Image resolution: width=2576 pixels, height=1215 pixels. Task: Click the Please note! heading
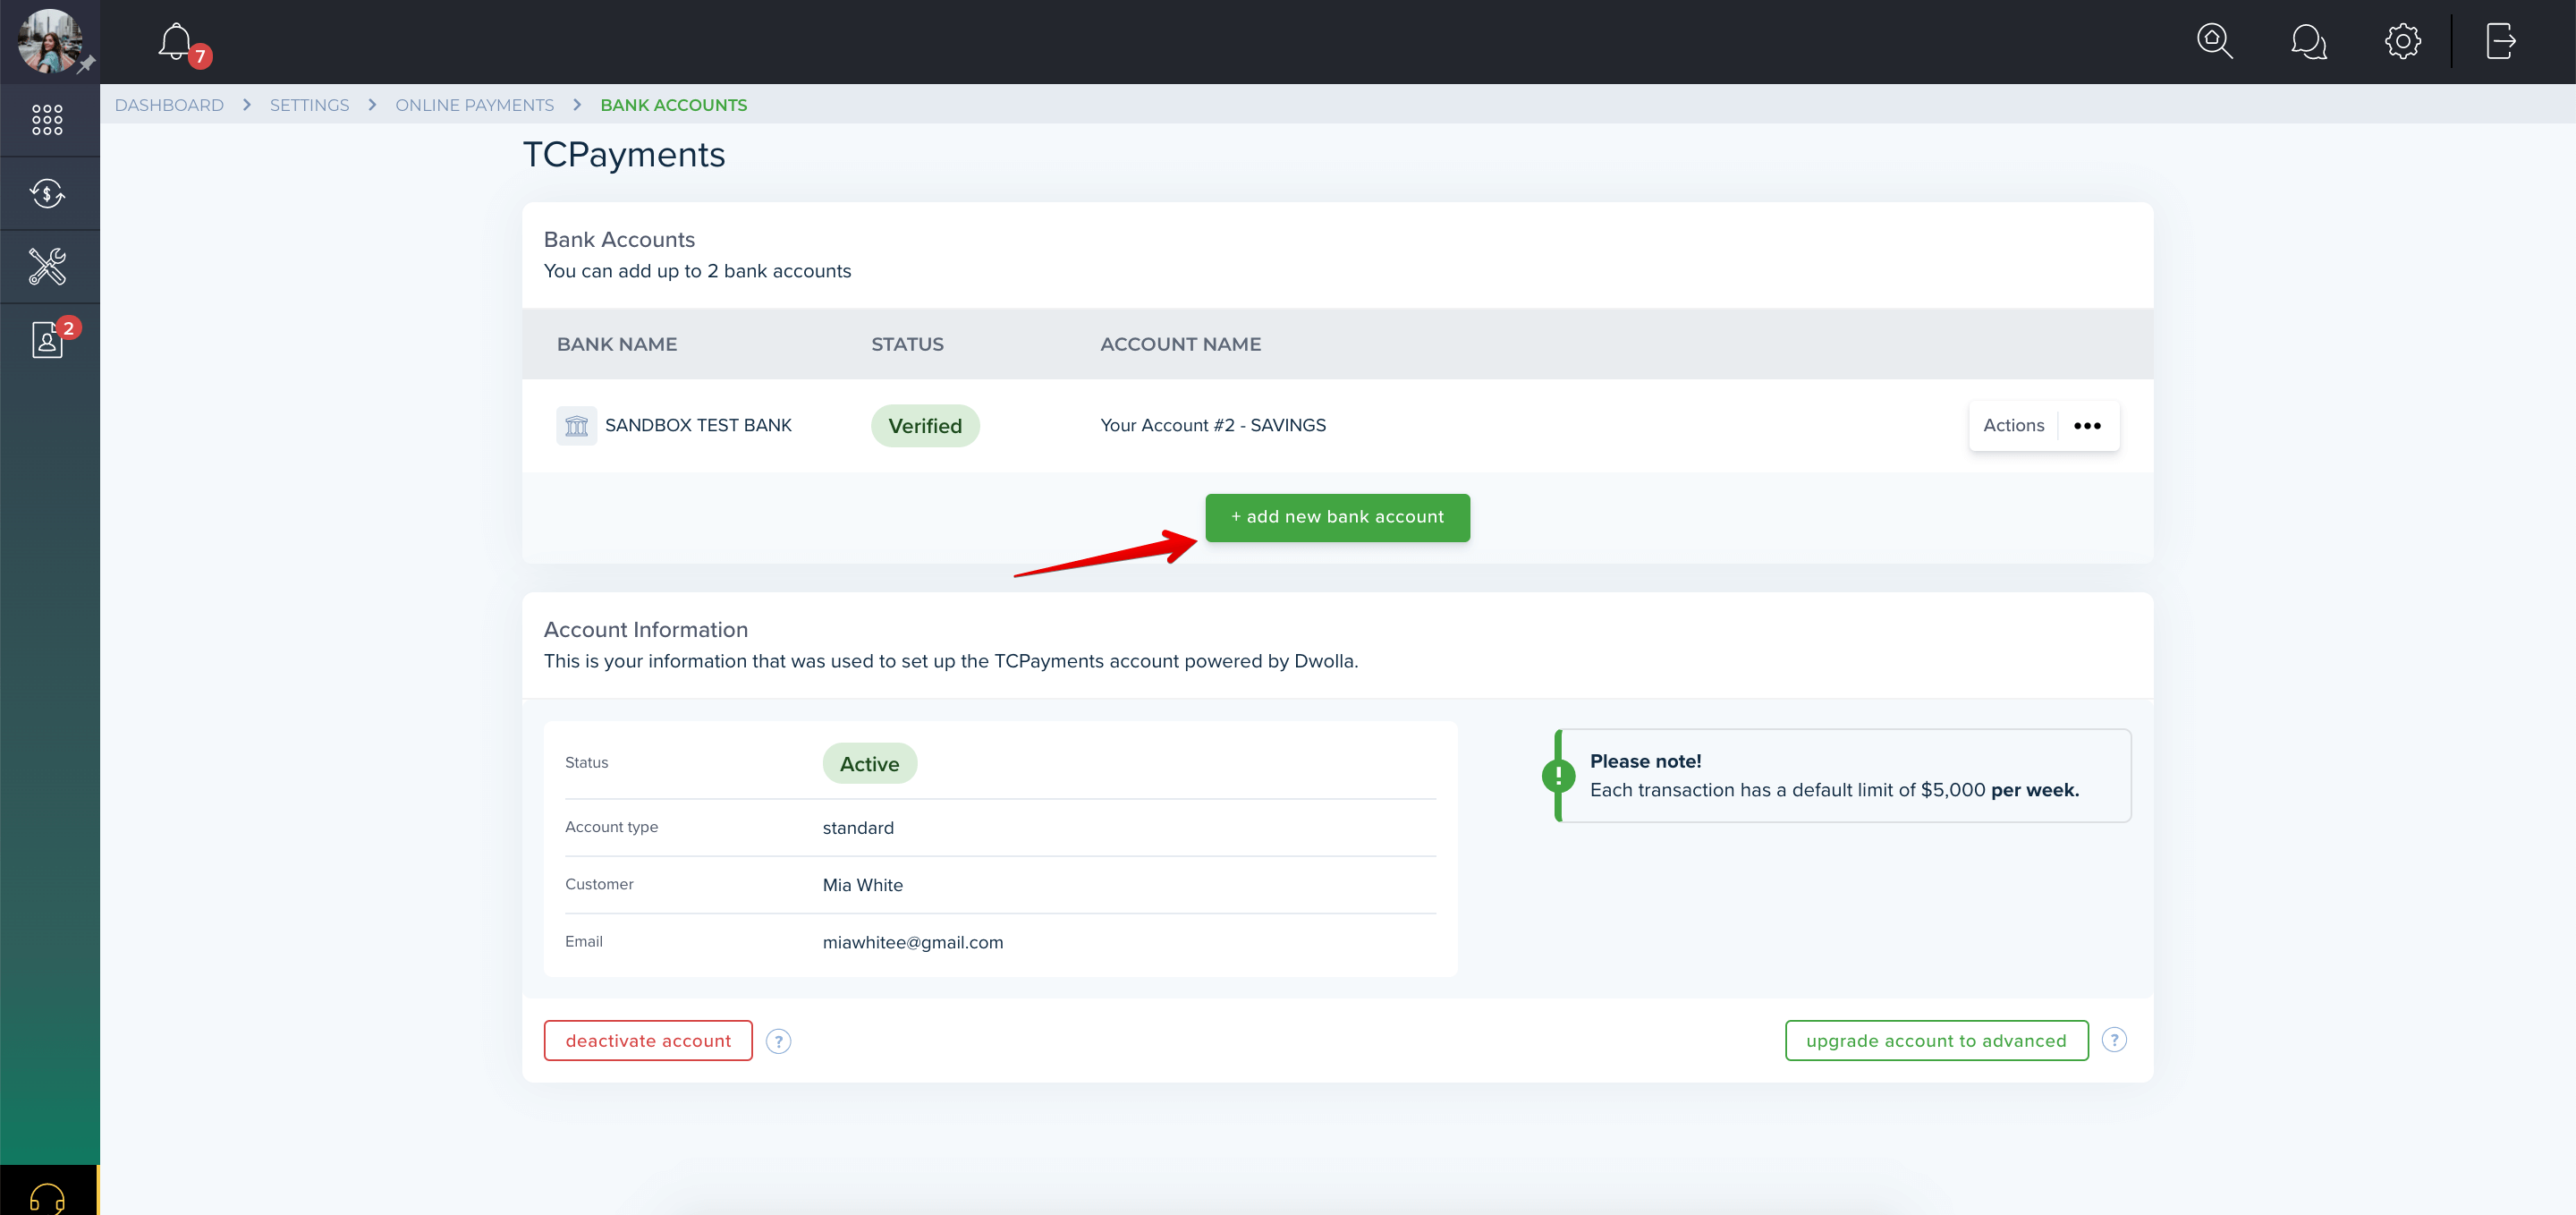(x=1645, y=761)
